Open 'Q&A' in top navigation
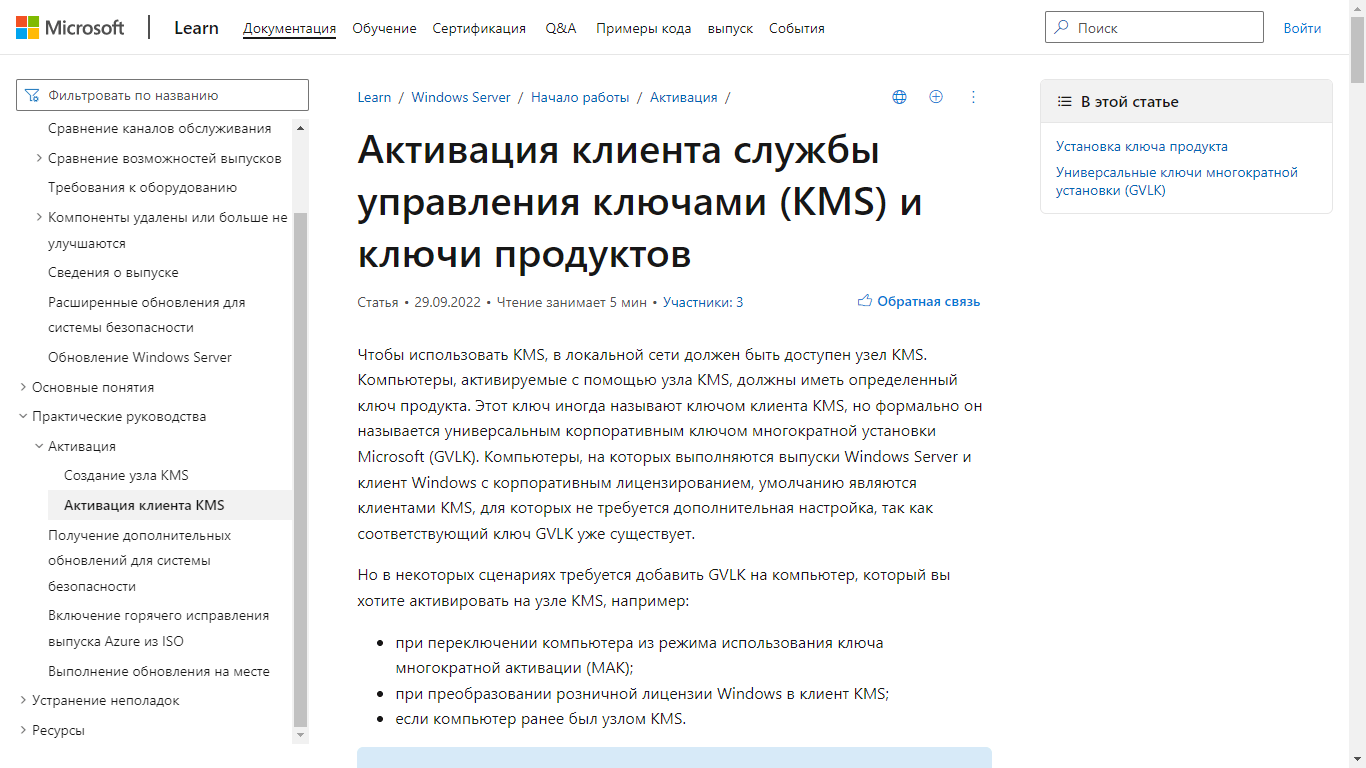The height and width of the screenshot is (768, 1366). [561, 28]
